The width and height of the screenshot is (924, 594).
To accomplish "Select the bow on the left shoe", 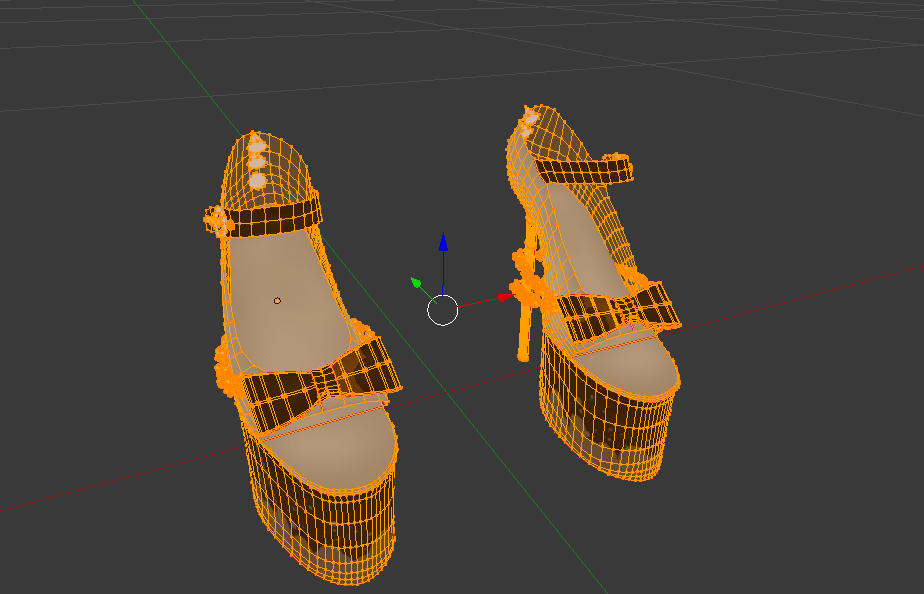I will pyautogui.click(x=321, y=384).
